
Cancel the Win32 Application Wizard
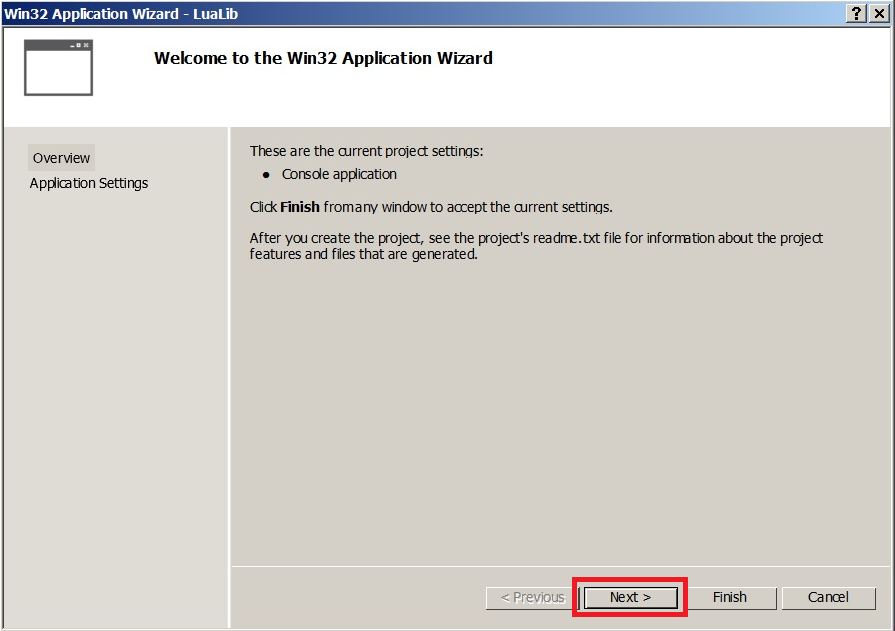point(828,597)
